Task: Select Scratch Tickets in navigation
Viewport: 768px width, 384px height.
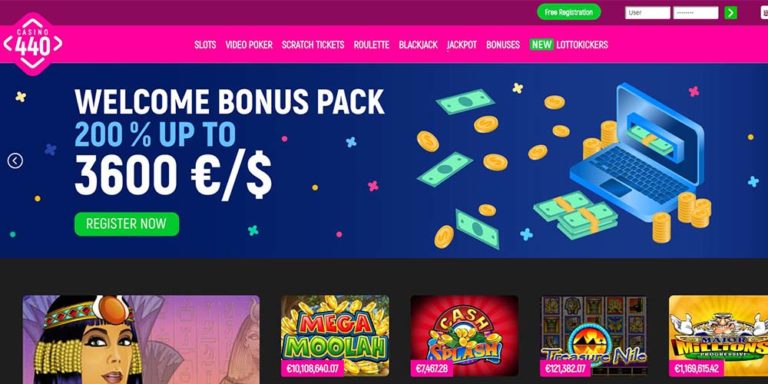Action: (x=312, y=45)
